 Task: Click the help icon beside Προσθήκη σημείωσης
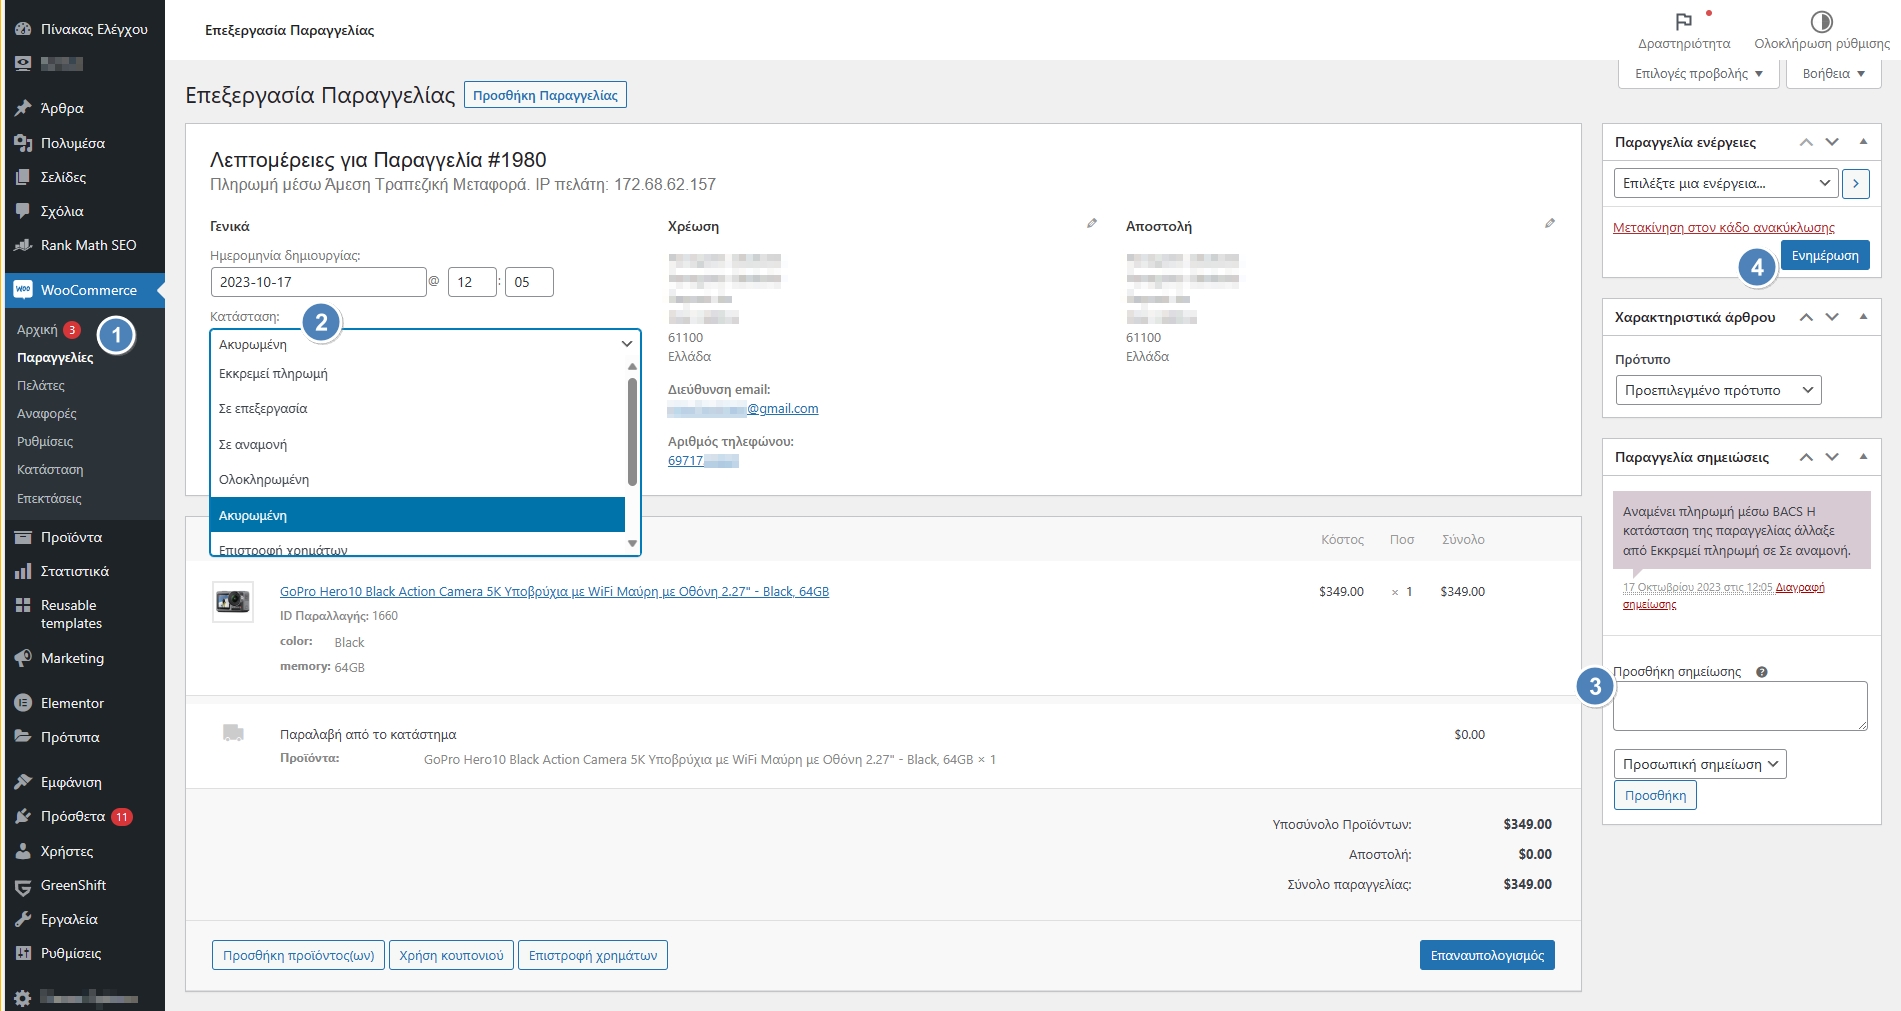1762,672
